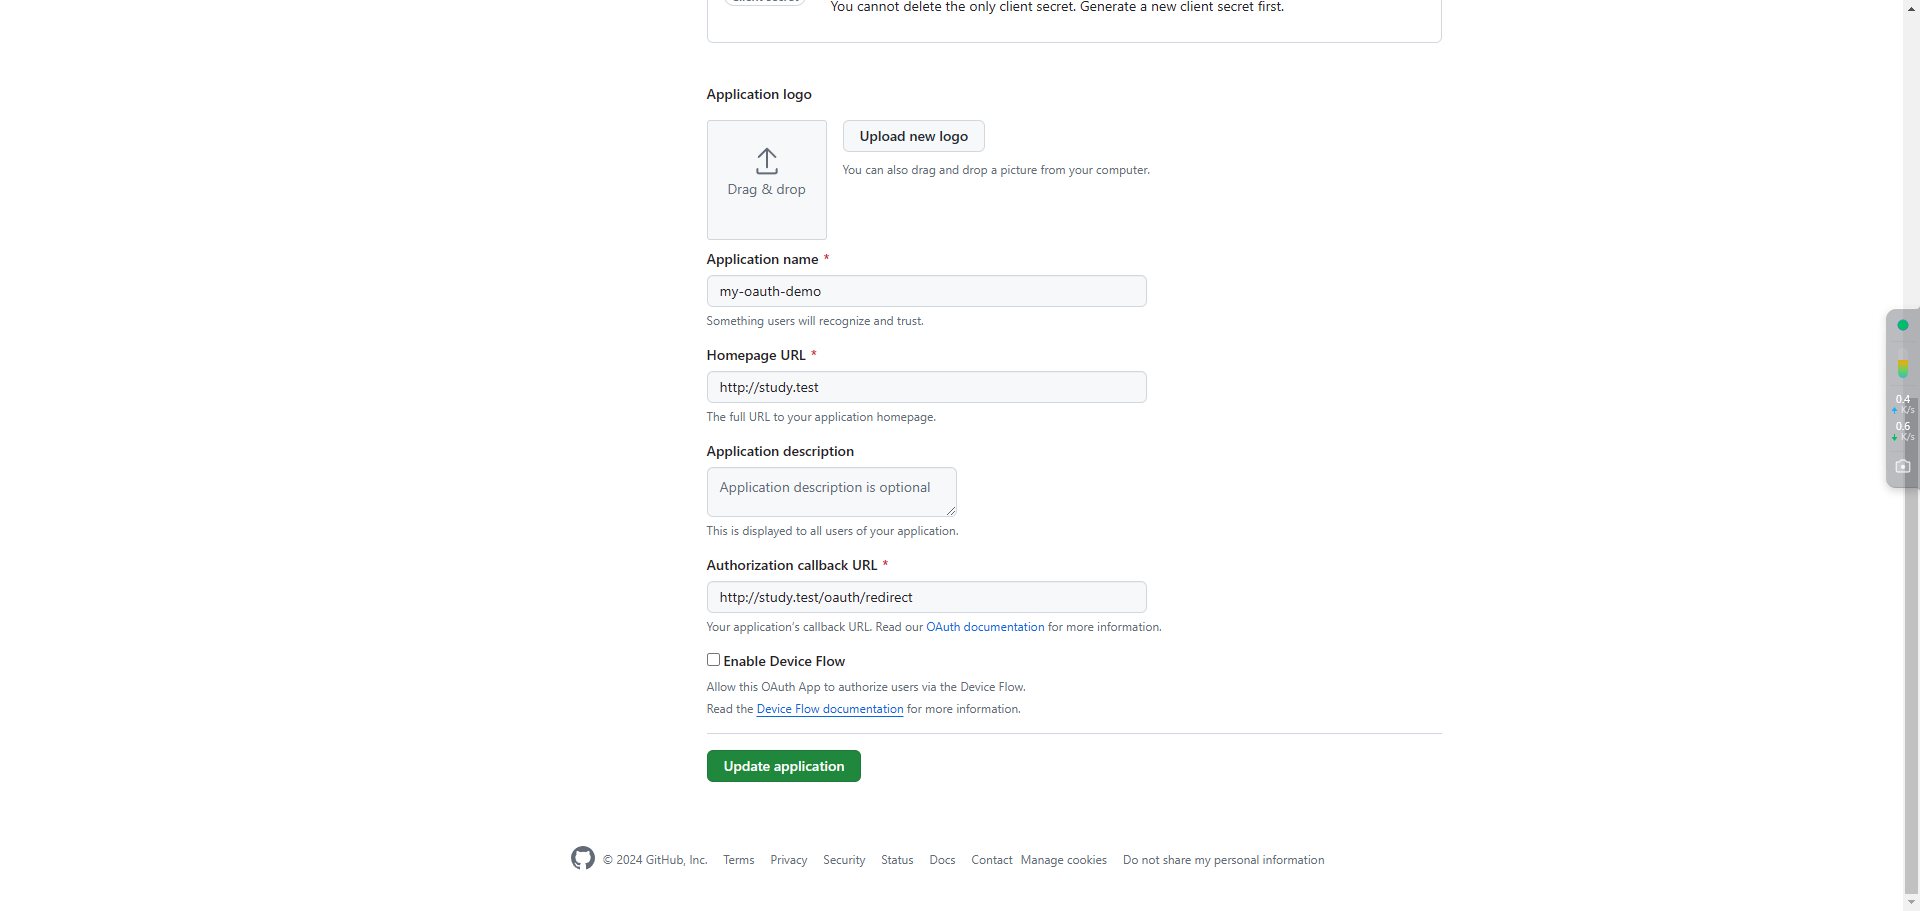1920x911 pixels.
Task: Enable the Device Flow checkbox
Action: pos(713,659)
